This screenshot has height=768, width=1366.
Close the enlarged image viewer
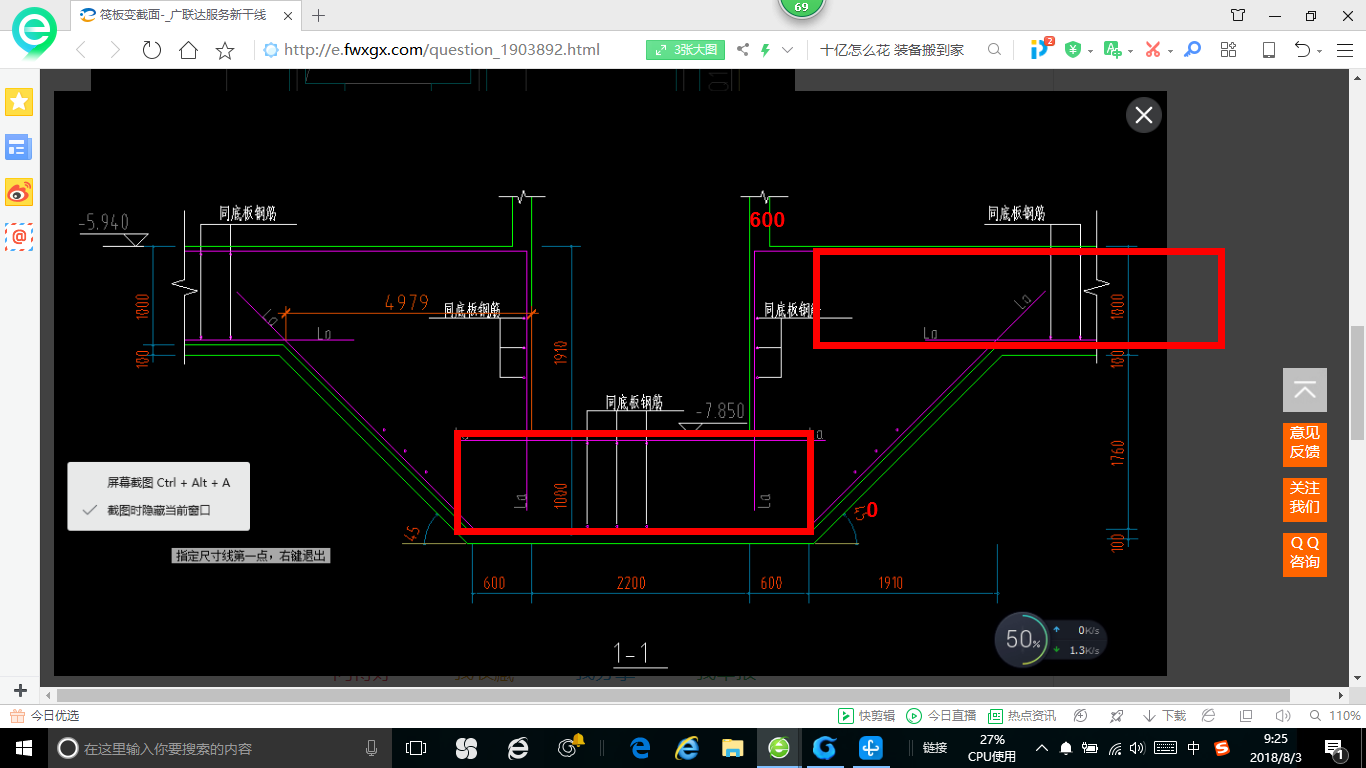coord(1144,115)
